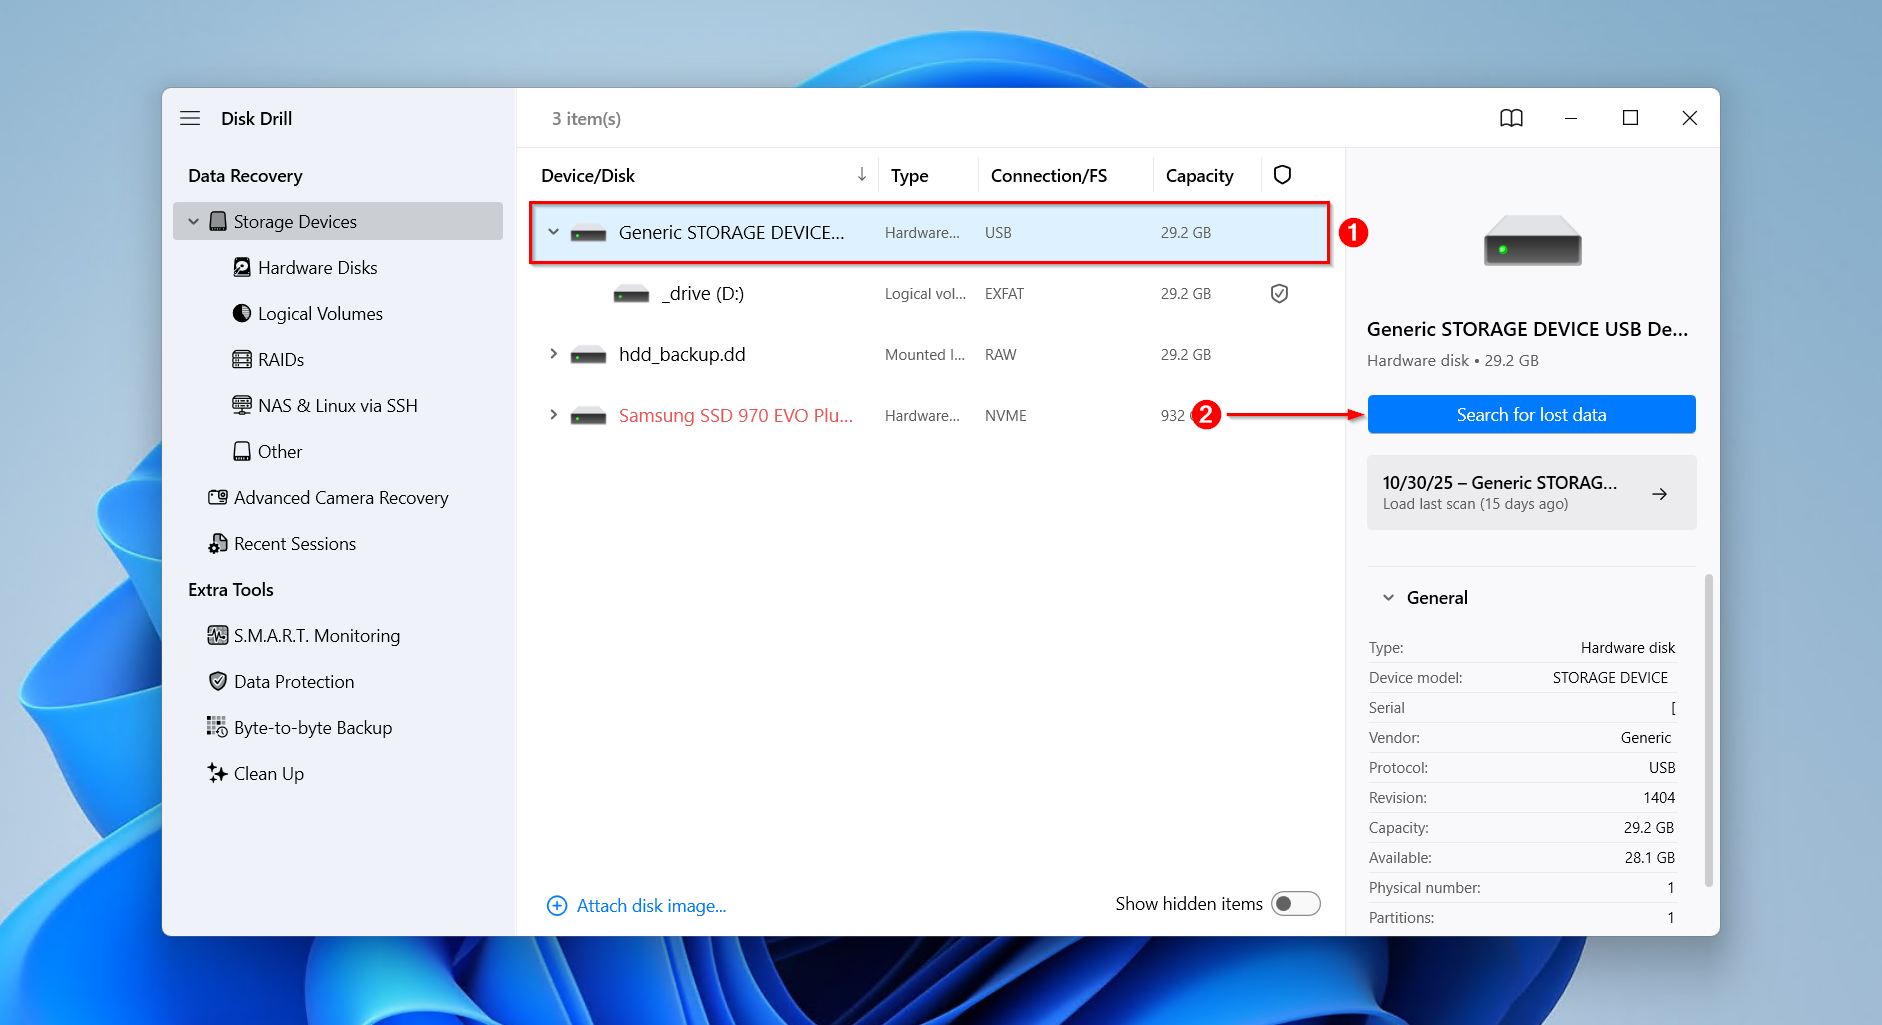Expand the hdd_backup.dd disk row
The width and height of the screenshot is (1882, 1025).
coord(553,354)
